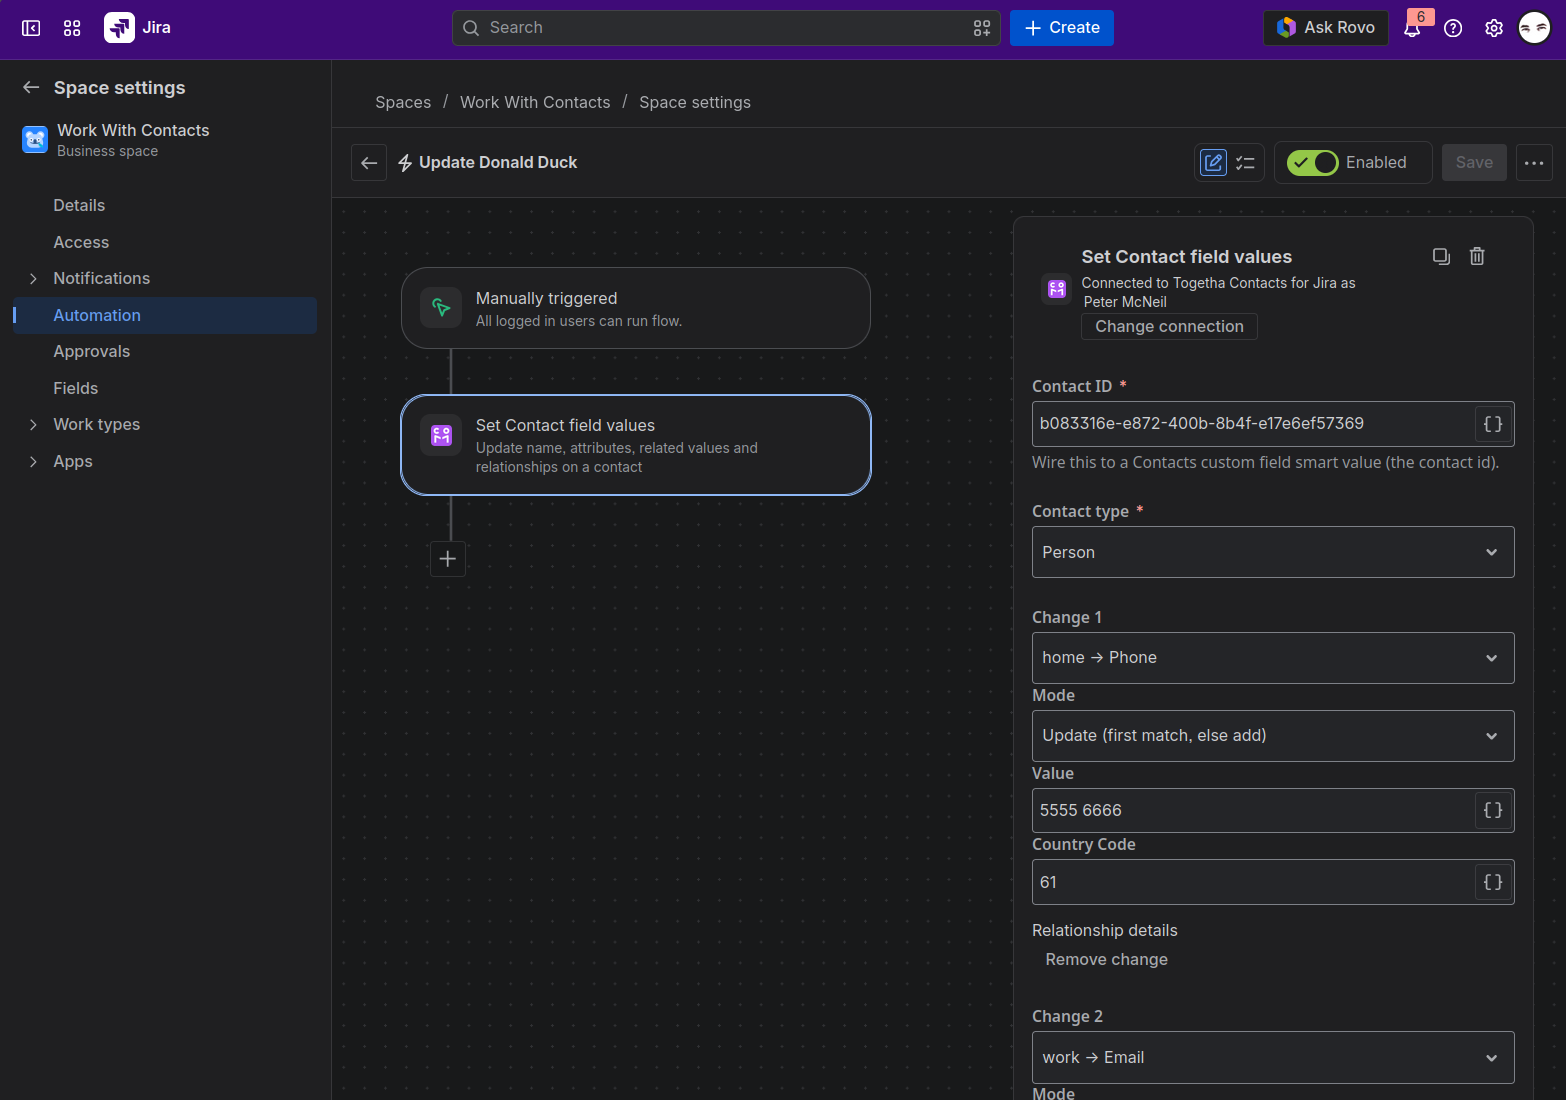This screenshot has width=1566, height=1100.
Task: Click the Save button
Action: (1474, 162)
